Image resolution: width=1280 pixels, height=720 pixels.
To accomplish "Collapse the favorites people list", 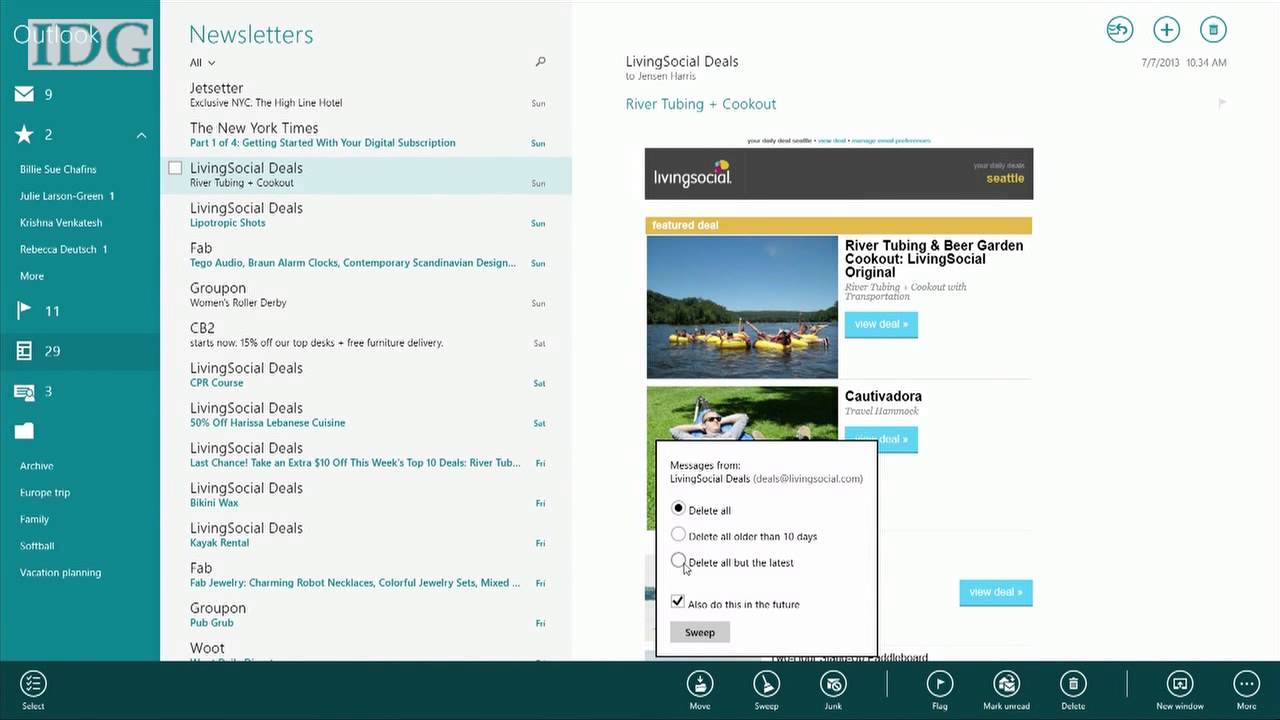I will point(141,135).
